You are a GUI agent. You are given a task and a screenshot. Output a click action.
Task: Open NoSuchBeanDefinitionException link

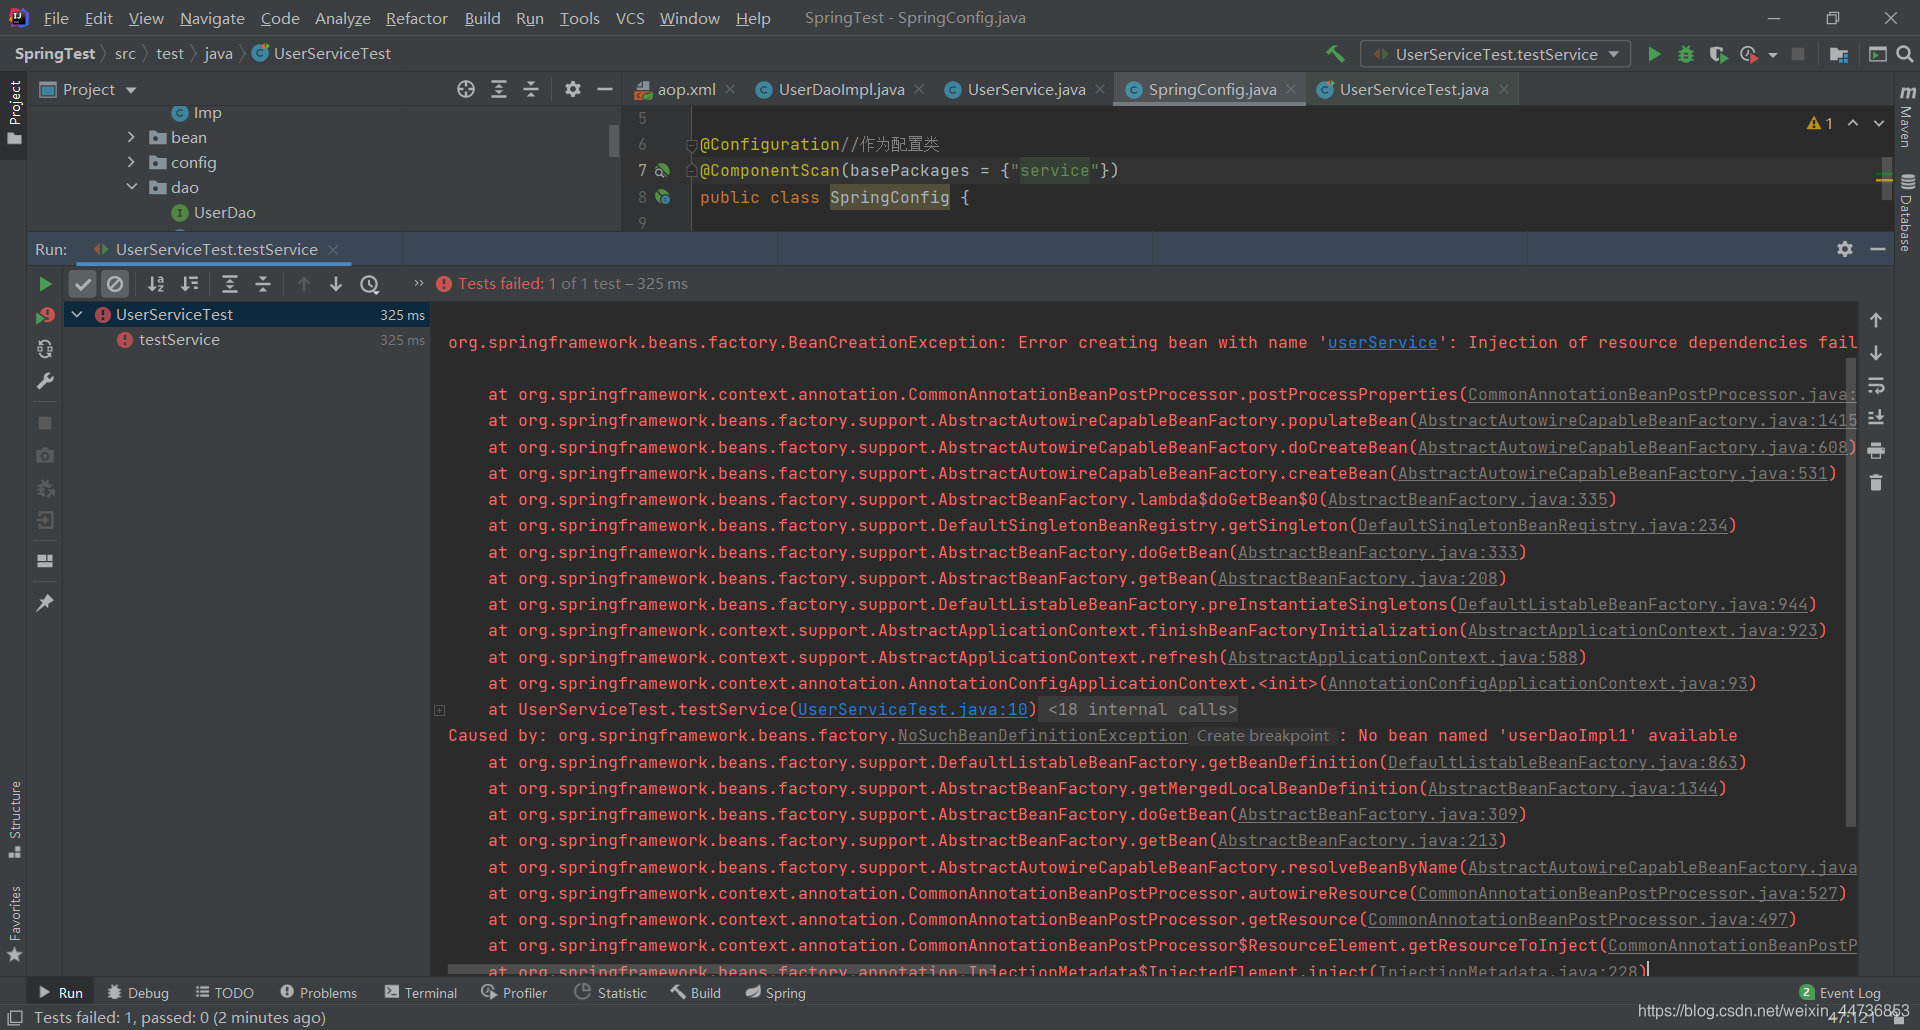pos(1042,735)
